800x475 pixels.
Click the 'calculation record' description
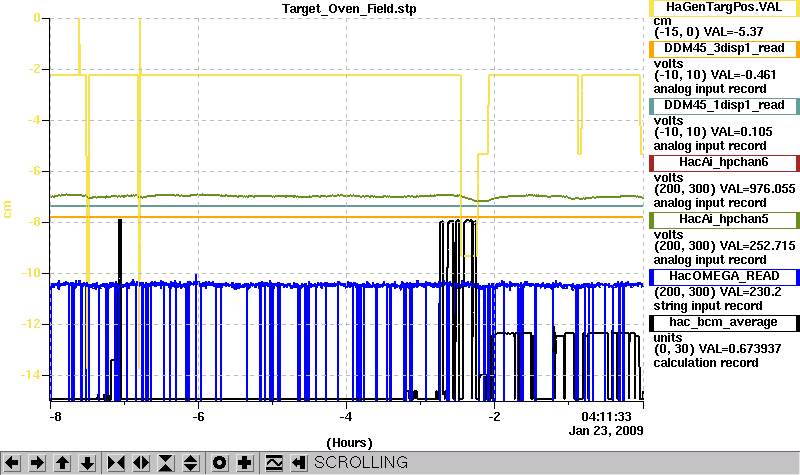point(706,363)
